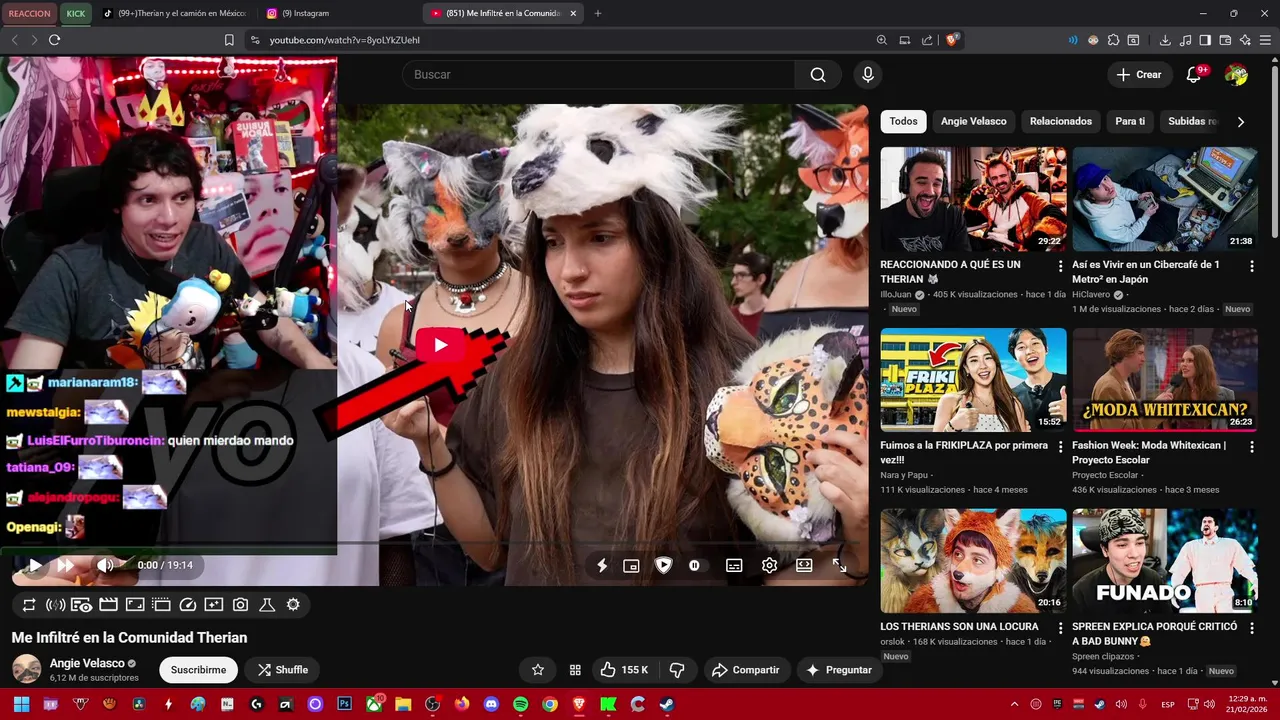Switch to the TikTok Therian tab
Viewport: 1280px width, 720px height.
pos(174,13)
